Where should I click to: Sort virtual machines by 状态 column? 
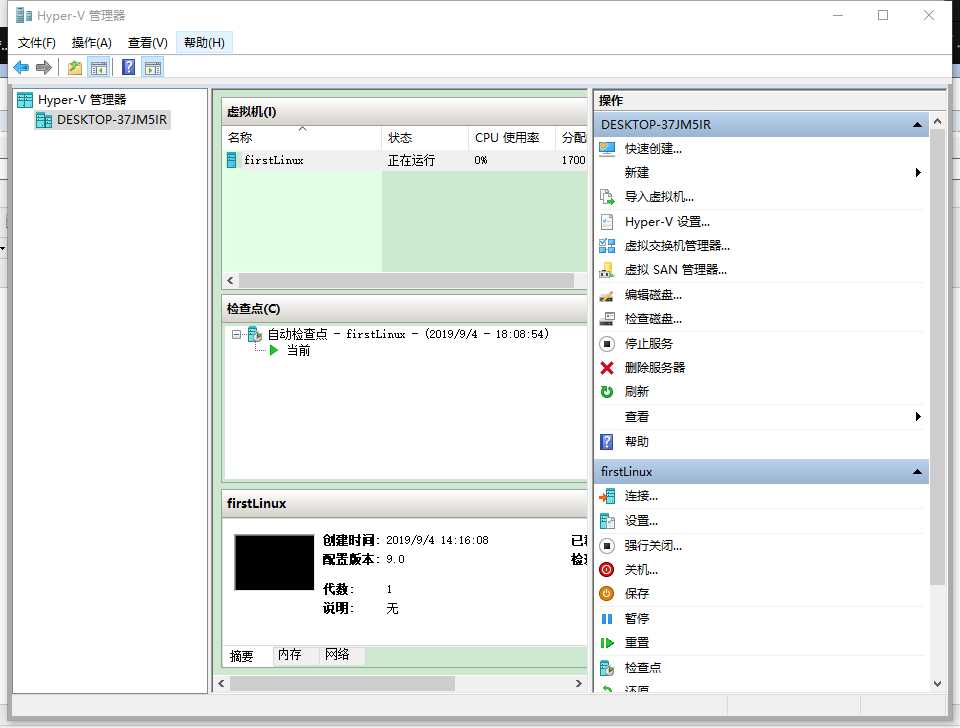click(x=426, y=138)
